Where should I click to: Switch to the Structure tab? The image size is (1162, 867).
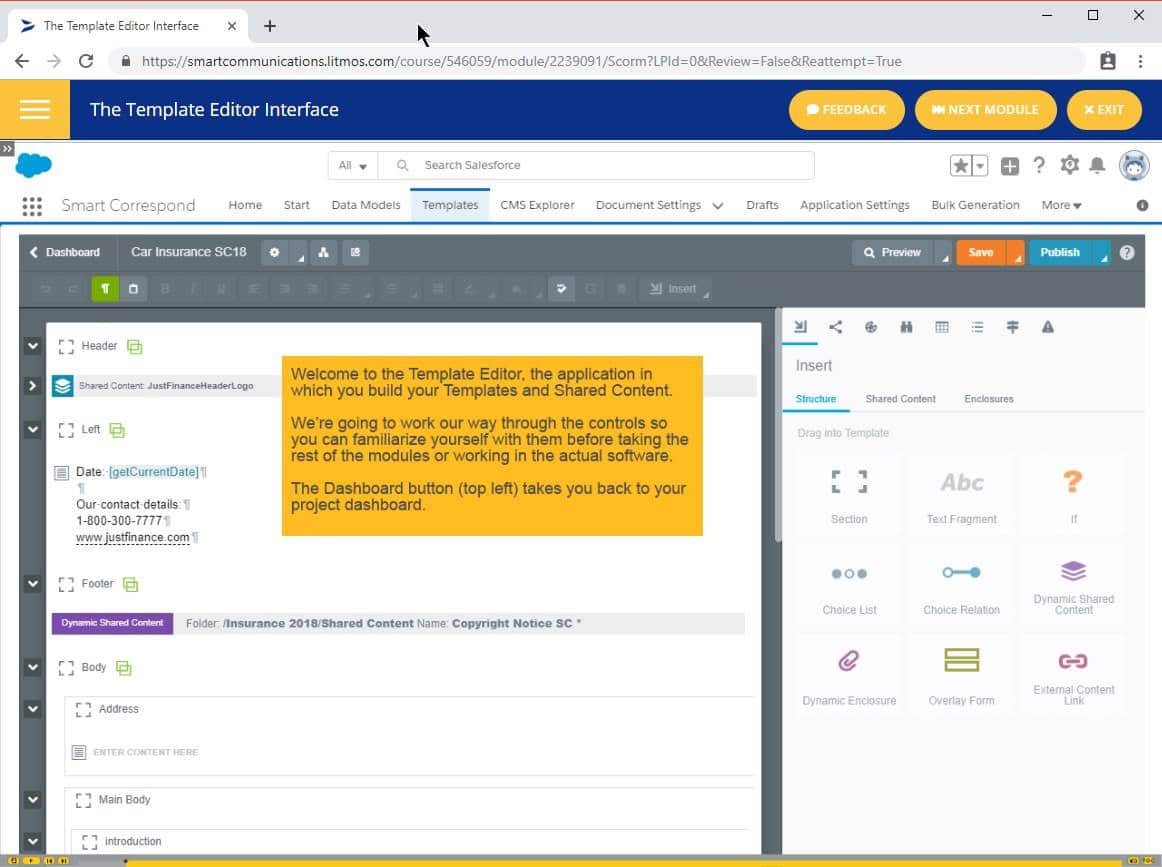(815, 399)
